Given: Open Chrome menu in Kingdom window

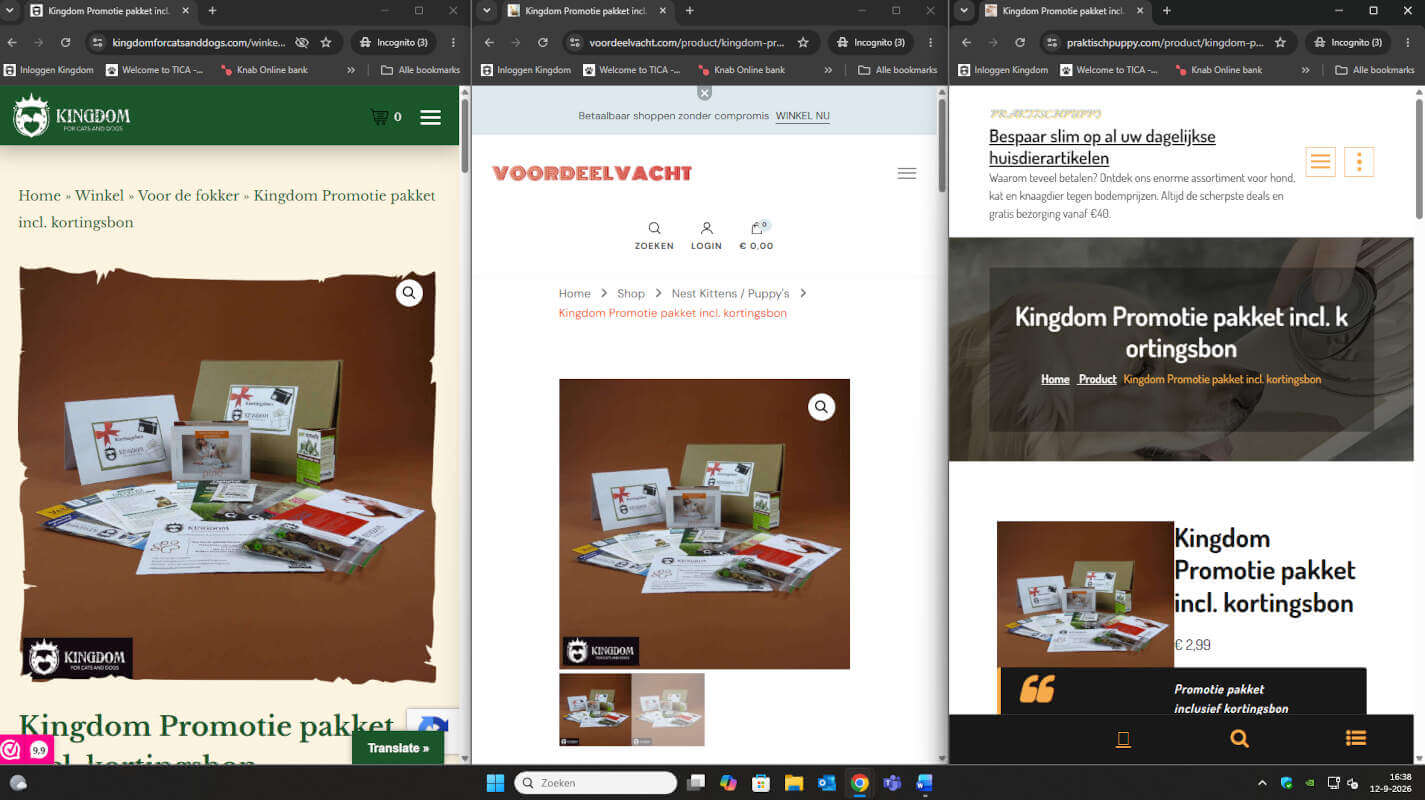Looking at the screenshot, I should 453,43.
